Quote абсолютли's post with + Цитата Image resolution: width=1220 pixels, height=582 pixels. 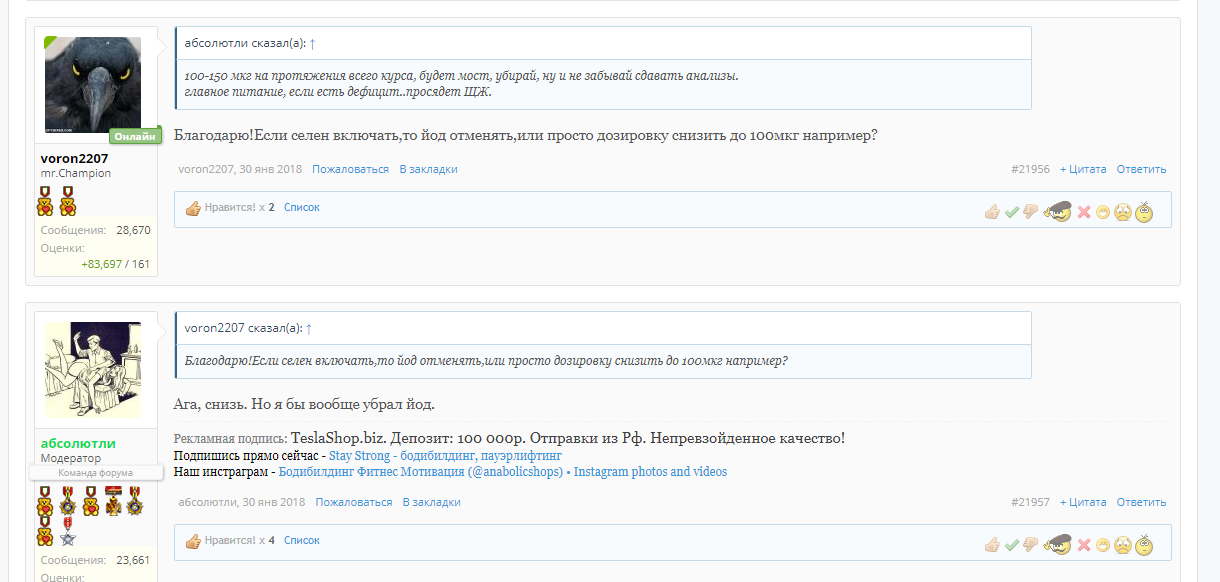pyautogui.click(x=1083, y=502)
